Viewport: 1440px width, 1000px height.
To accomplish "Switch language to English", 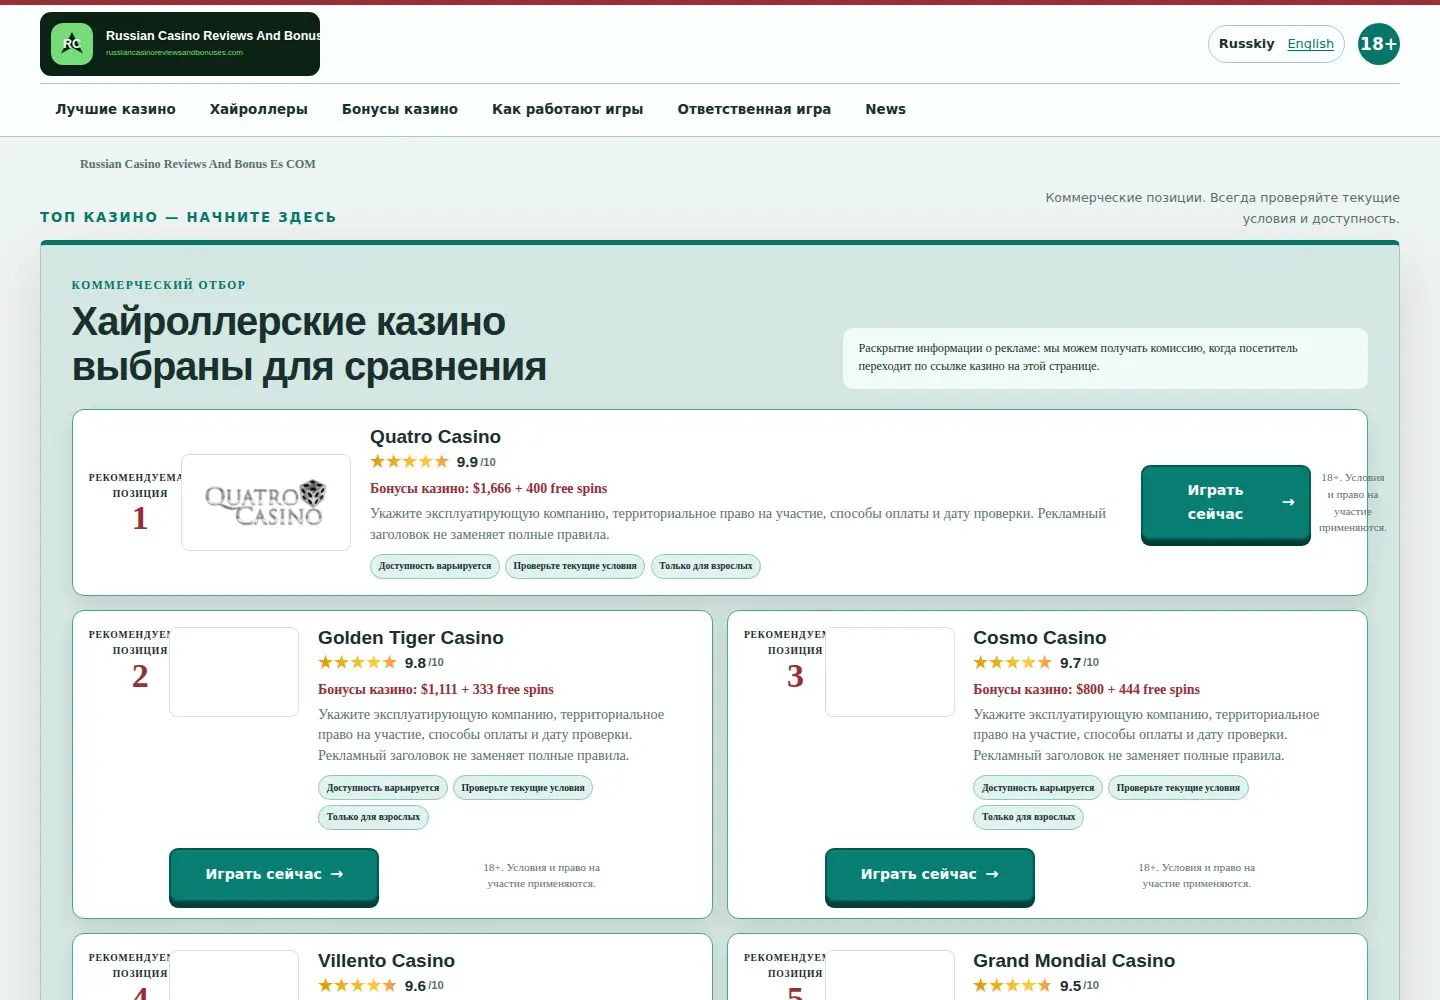I will click(1311, 44).
